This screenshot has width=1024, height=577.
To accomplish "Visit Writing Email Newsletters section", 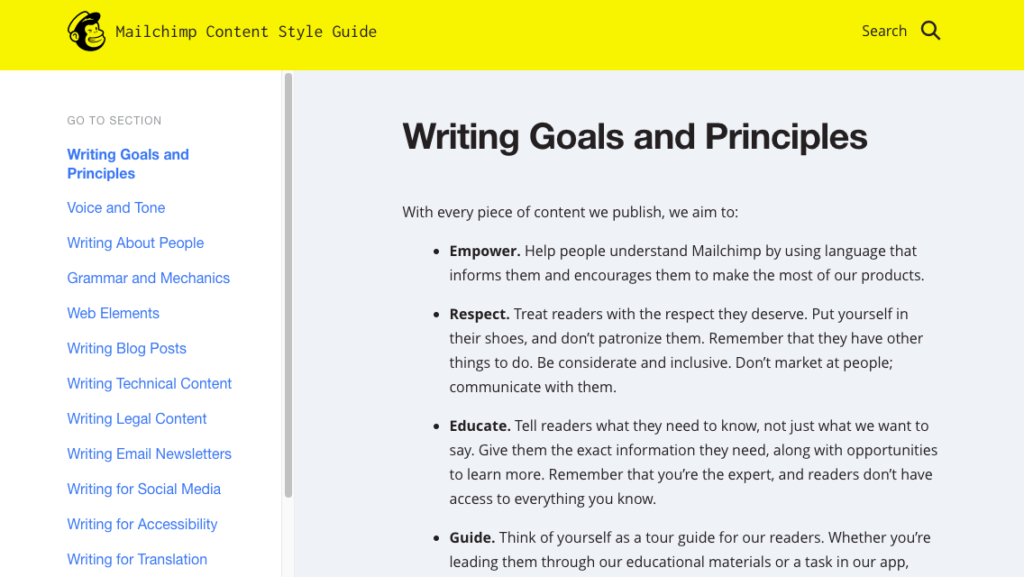I will (149, 454).
